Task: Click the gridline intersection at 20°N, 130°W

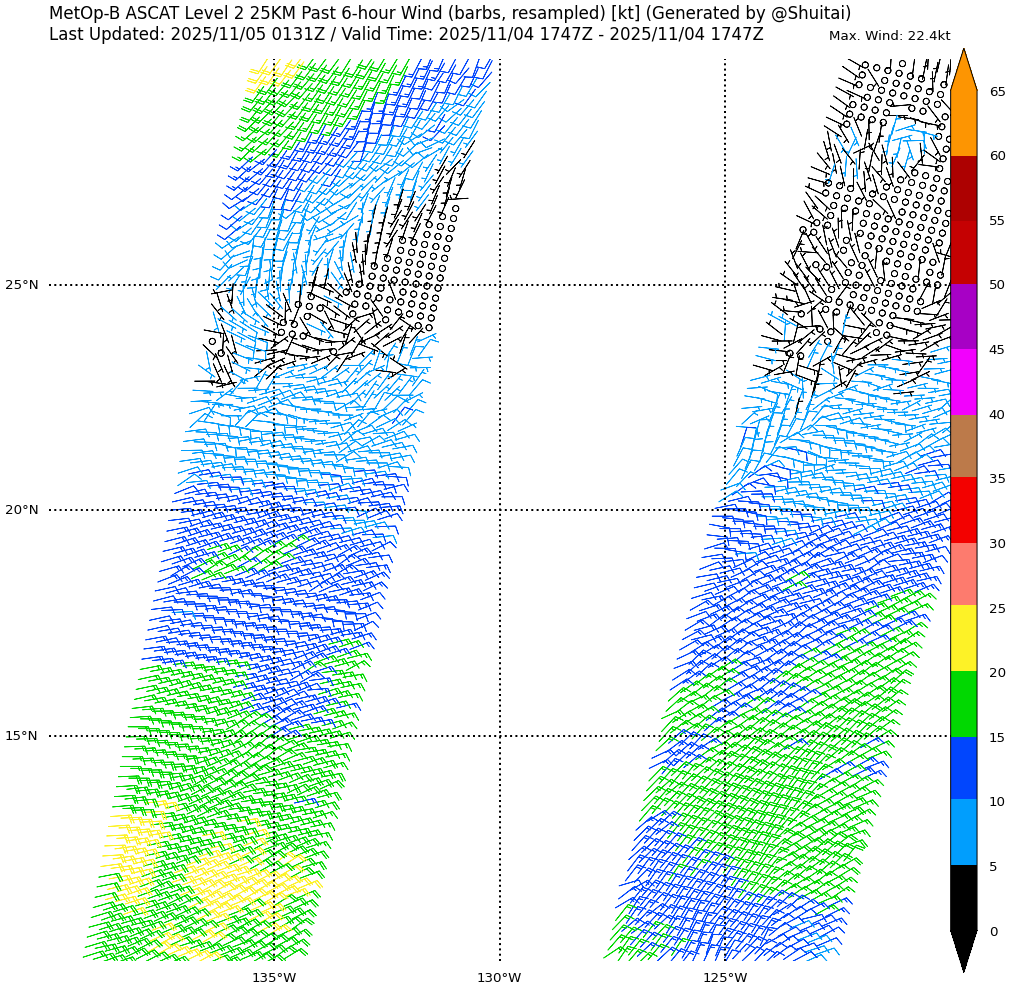Action: tap(500, 510)
